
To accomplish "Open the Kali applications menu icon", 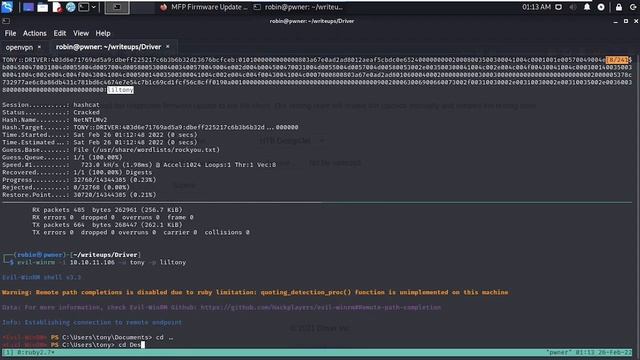I will [x=7, y=7].
